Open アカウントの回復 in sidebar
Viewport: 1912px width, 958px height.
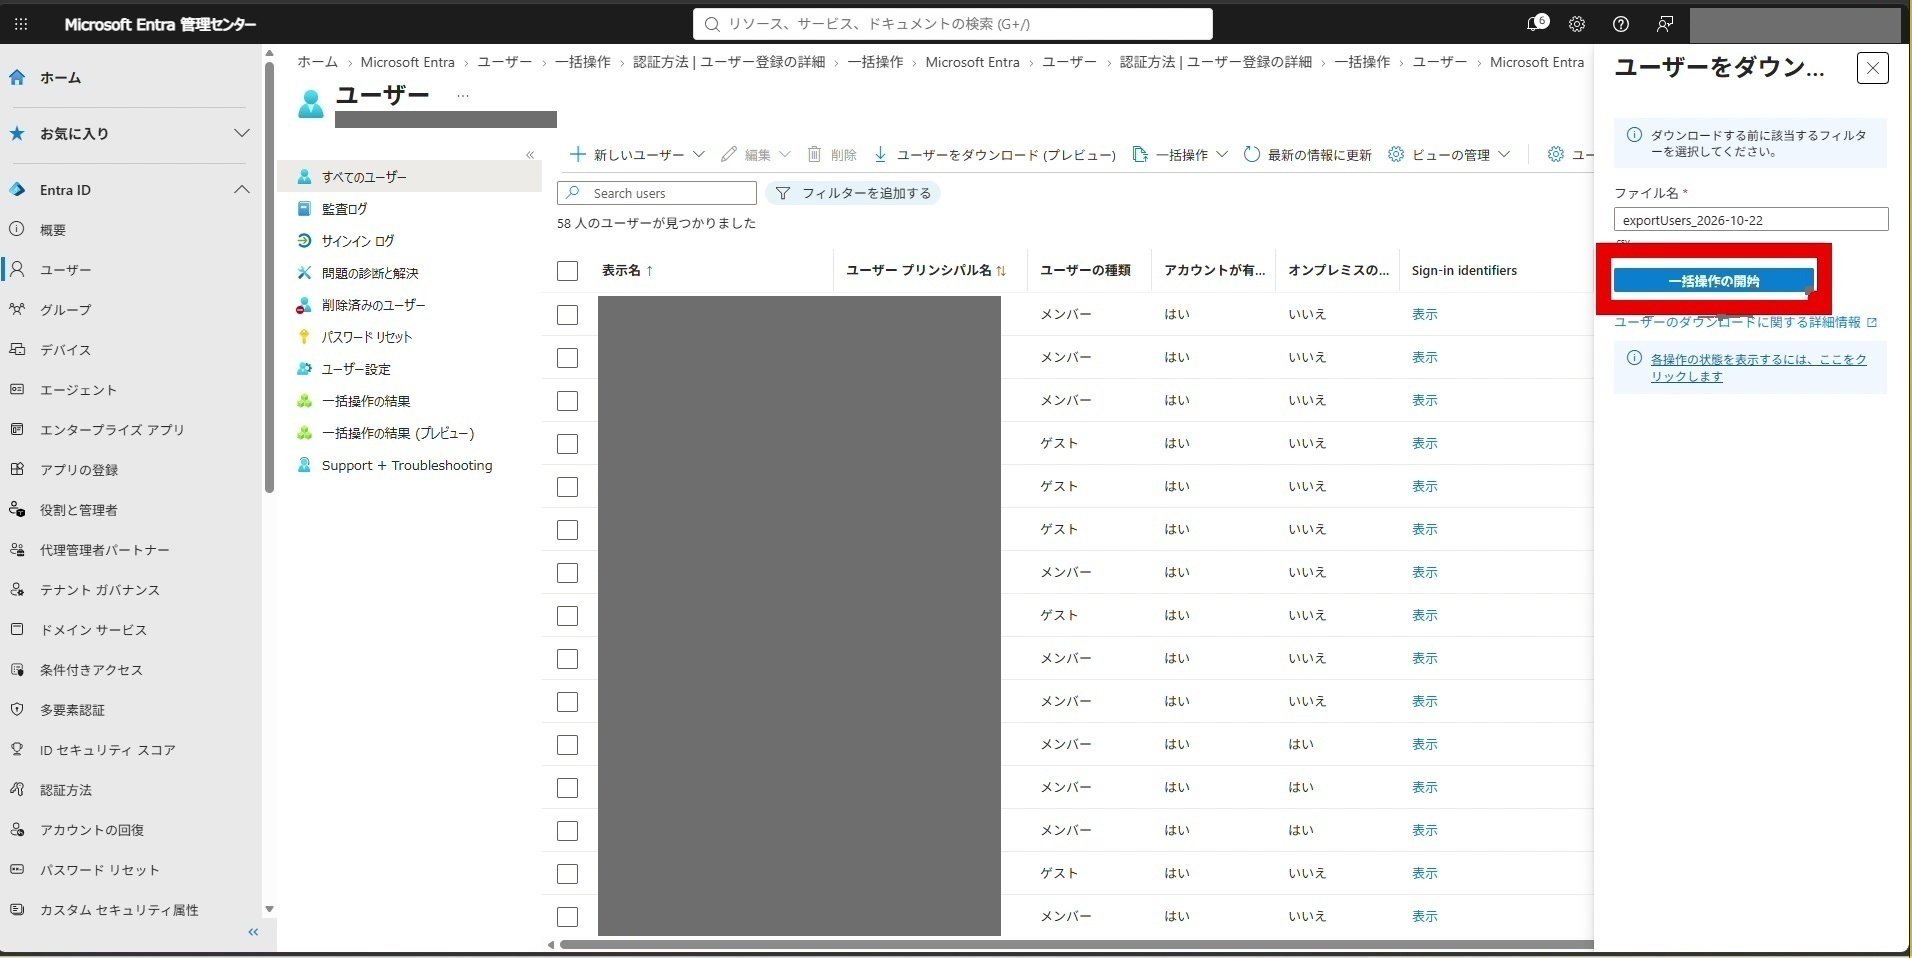click(91, 830)
